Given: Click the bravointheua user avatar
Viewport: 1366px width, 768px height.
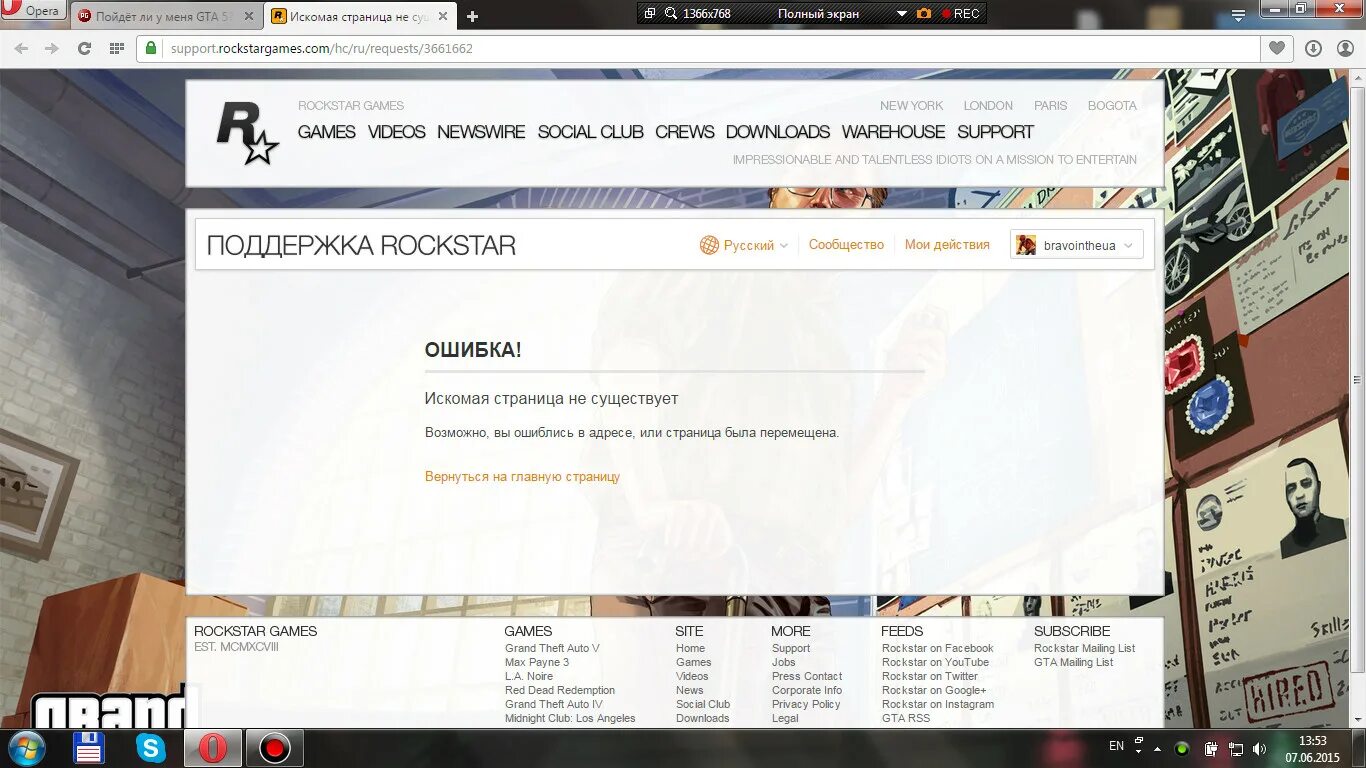Looking at the screenshot, I should (x=1026, y=245).
